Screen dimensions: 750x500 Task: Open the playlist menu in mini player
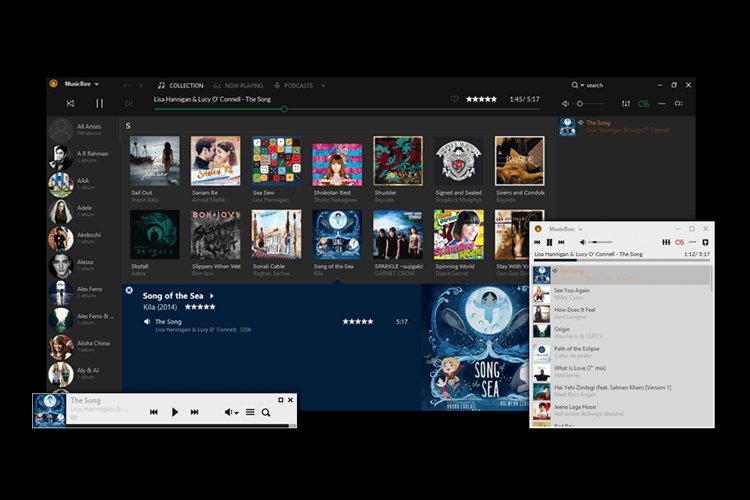(250, 412)
